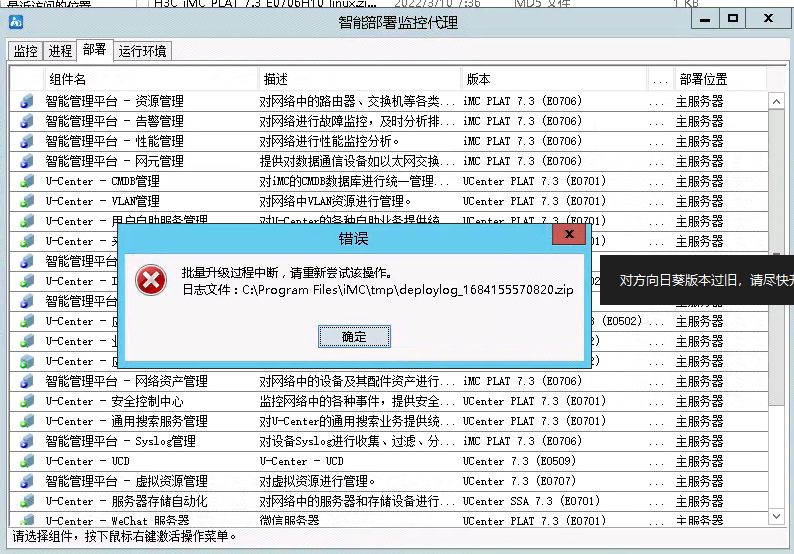Click version UCenter 7.3 (E0509) cell
Viewport: 794px width, 554px height.
click(520, 461)
